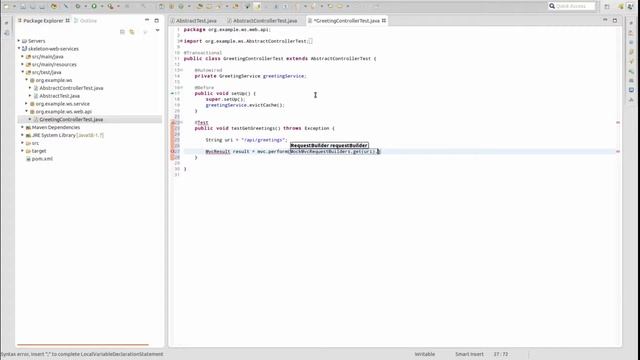Click the syntax error message in status bar
This screenshot has height=360, width=640.
coord(82,354)
